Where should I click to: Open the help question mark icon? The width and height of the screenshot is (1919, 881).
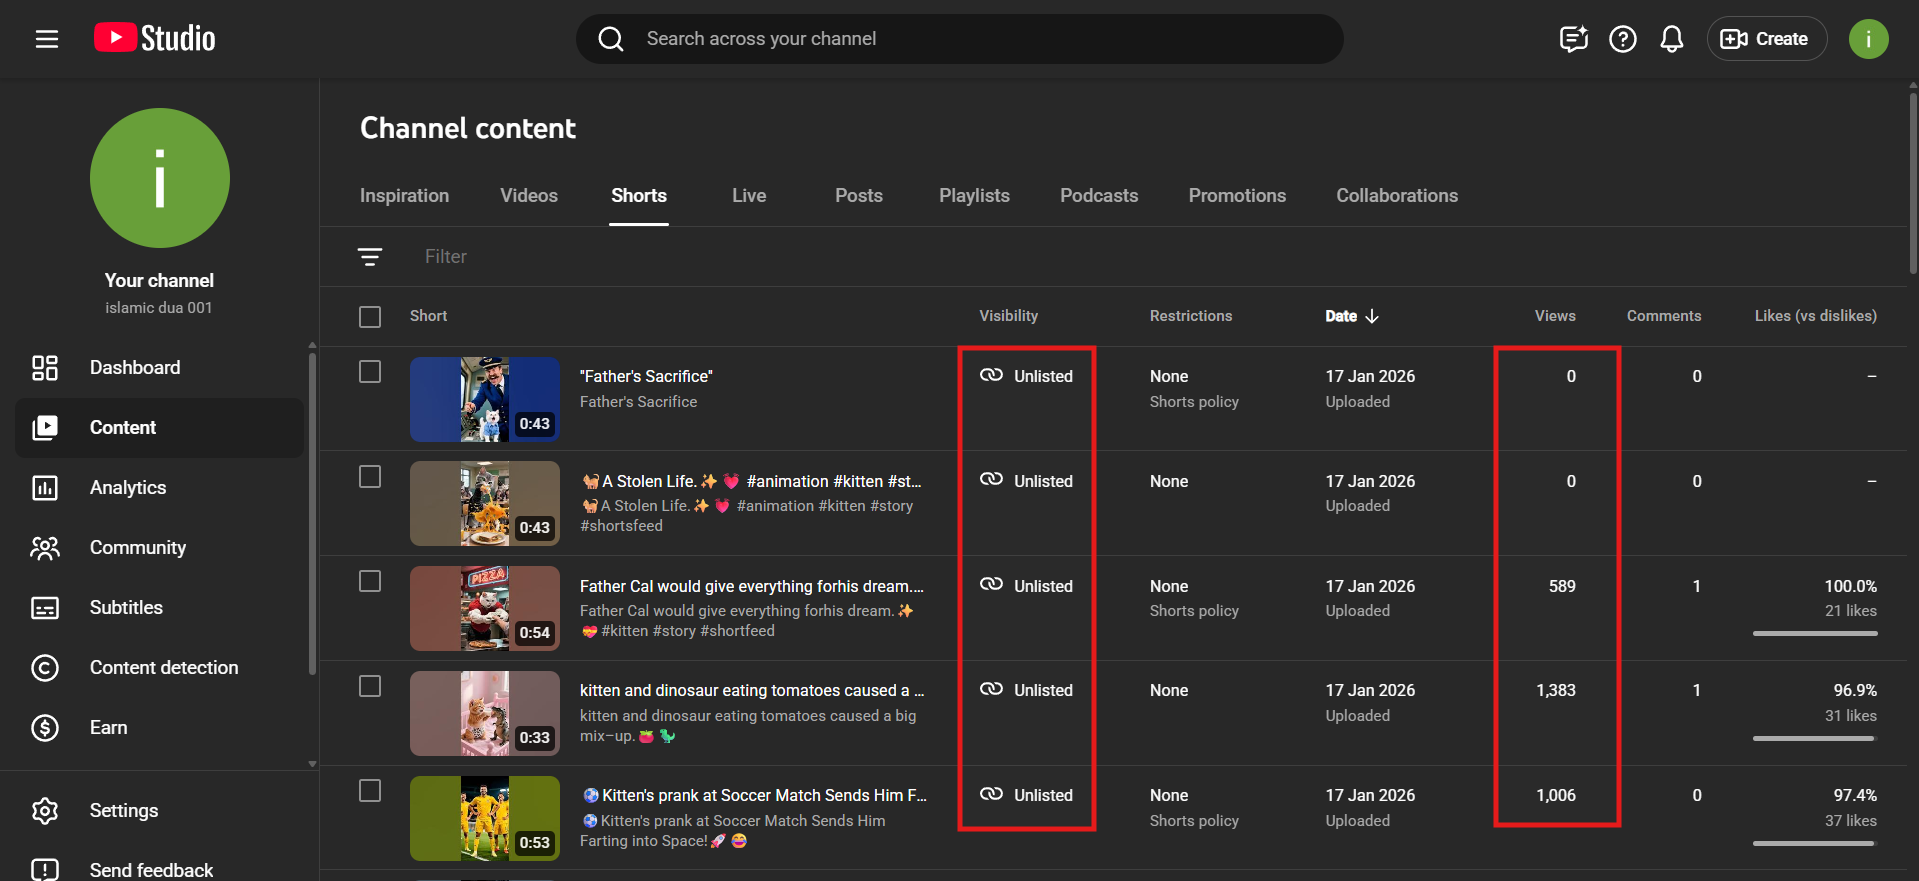[x=1622, y=39]
